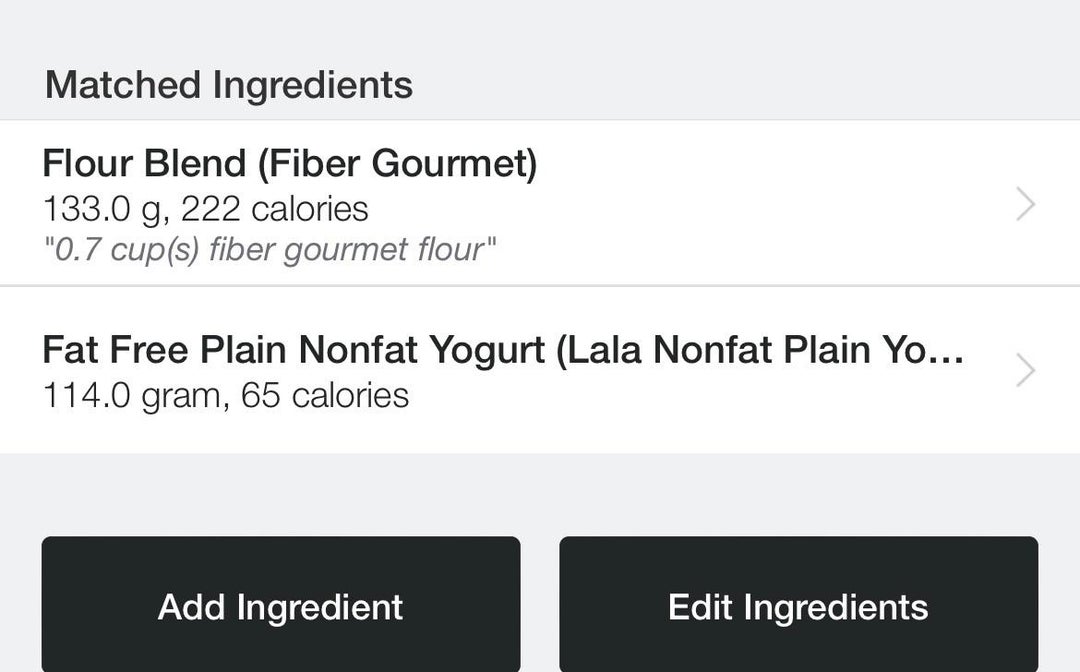Screen dimensions: 1080x672
Task: Tap the chevron on the Flour Blend row
Action: 1025,205
